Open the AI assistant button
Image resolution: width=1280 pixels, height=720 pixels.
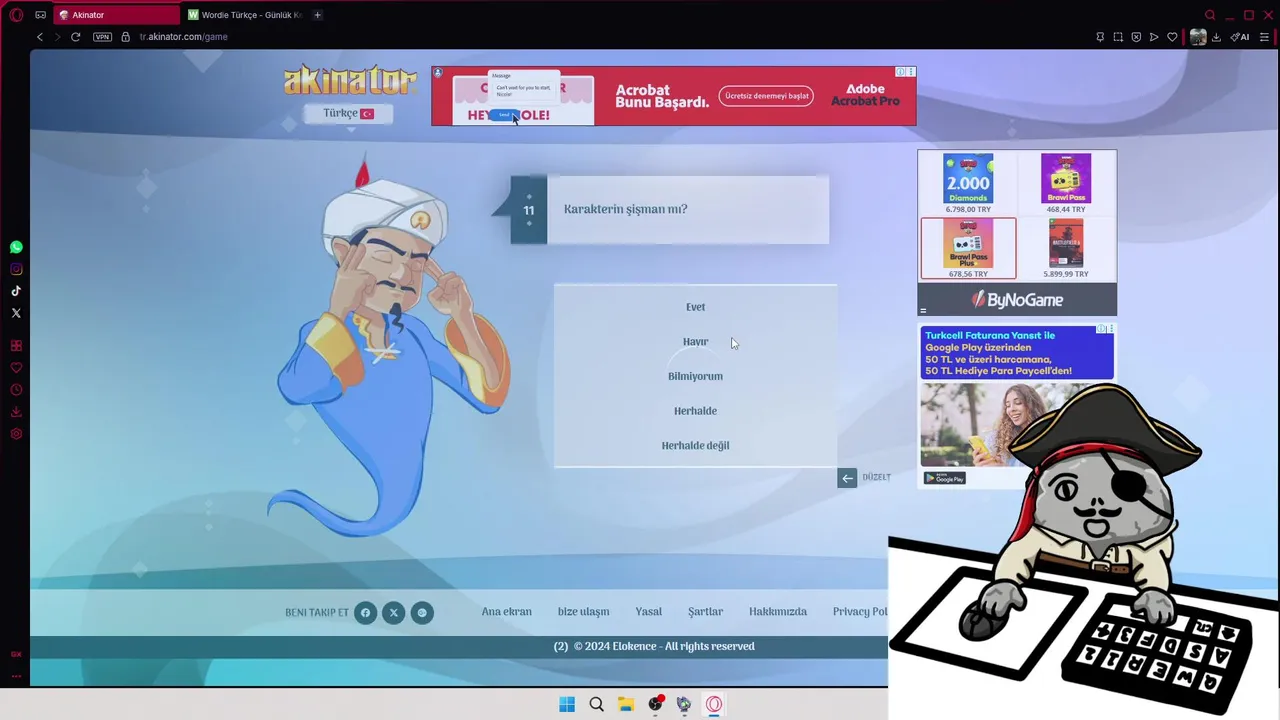point(1240,37)
